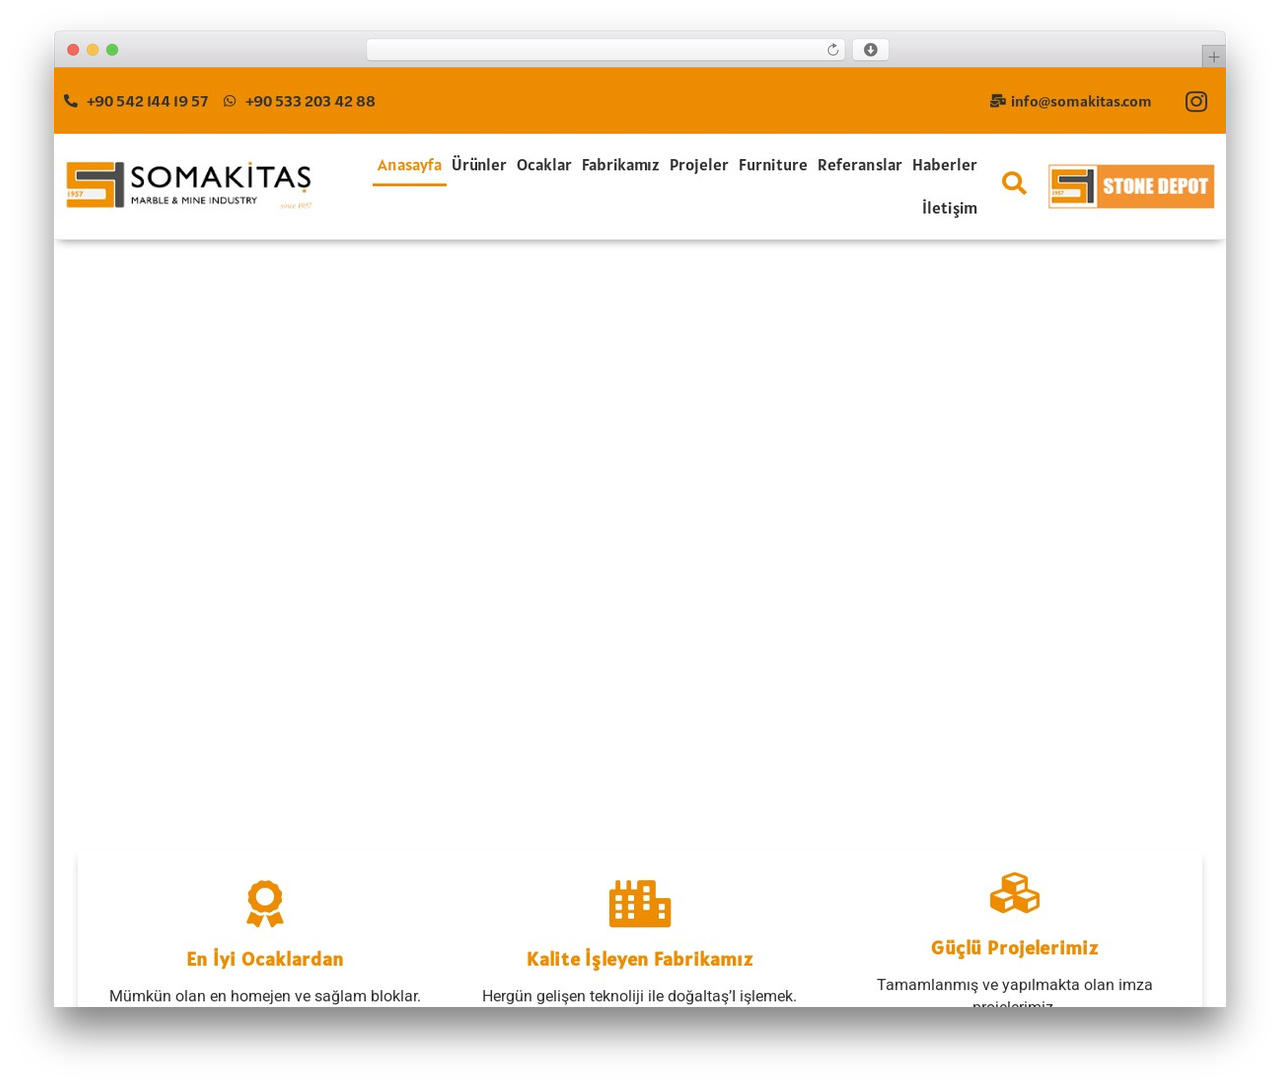1280x1084 pixels.
Task: Click the browser download icon button
Action: point(870,50)
